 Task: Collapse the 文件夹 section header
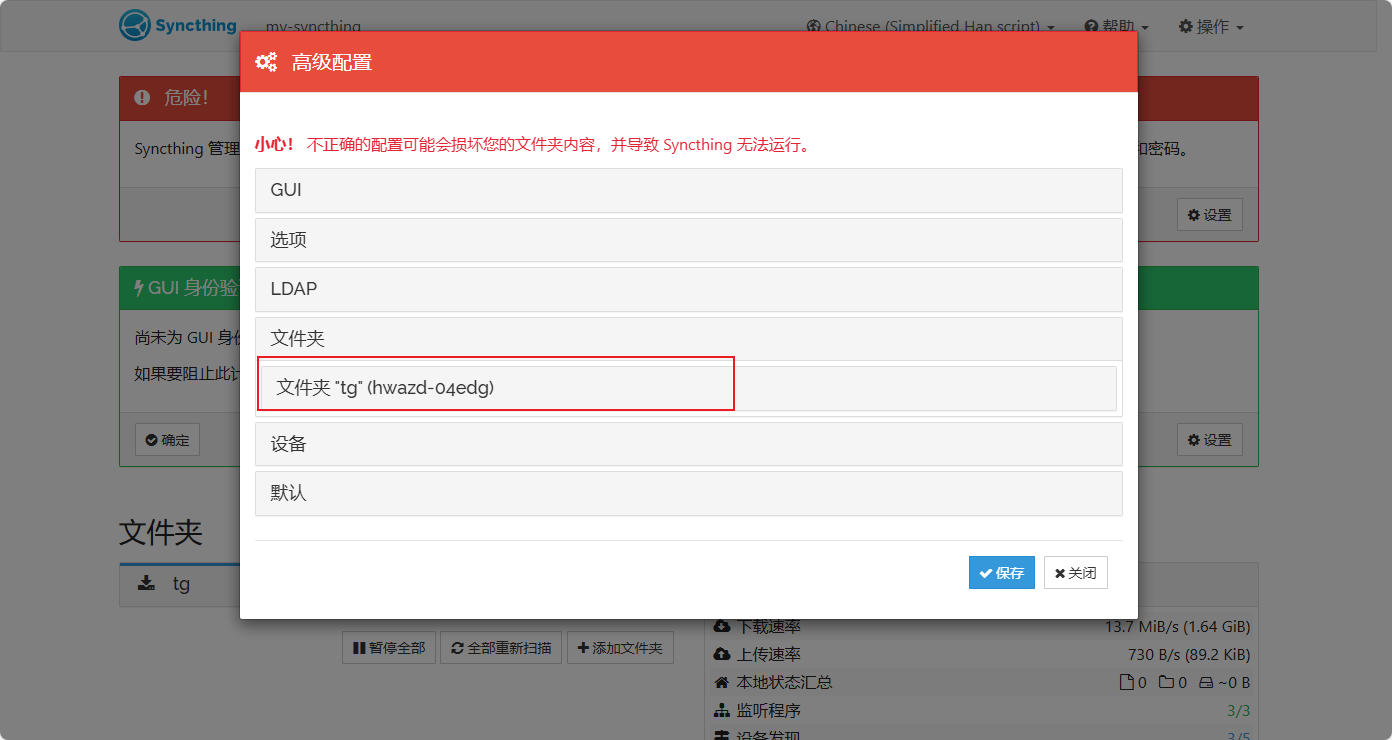(x=688, y=339)
